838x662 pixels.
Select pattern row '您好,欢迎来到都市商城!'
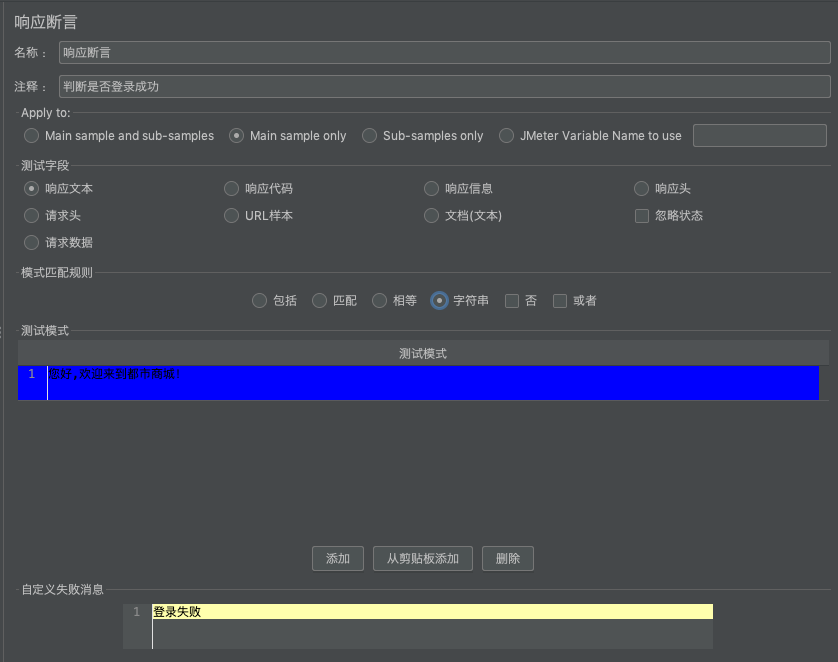coord(418,383)
